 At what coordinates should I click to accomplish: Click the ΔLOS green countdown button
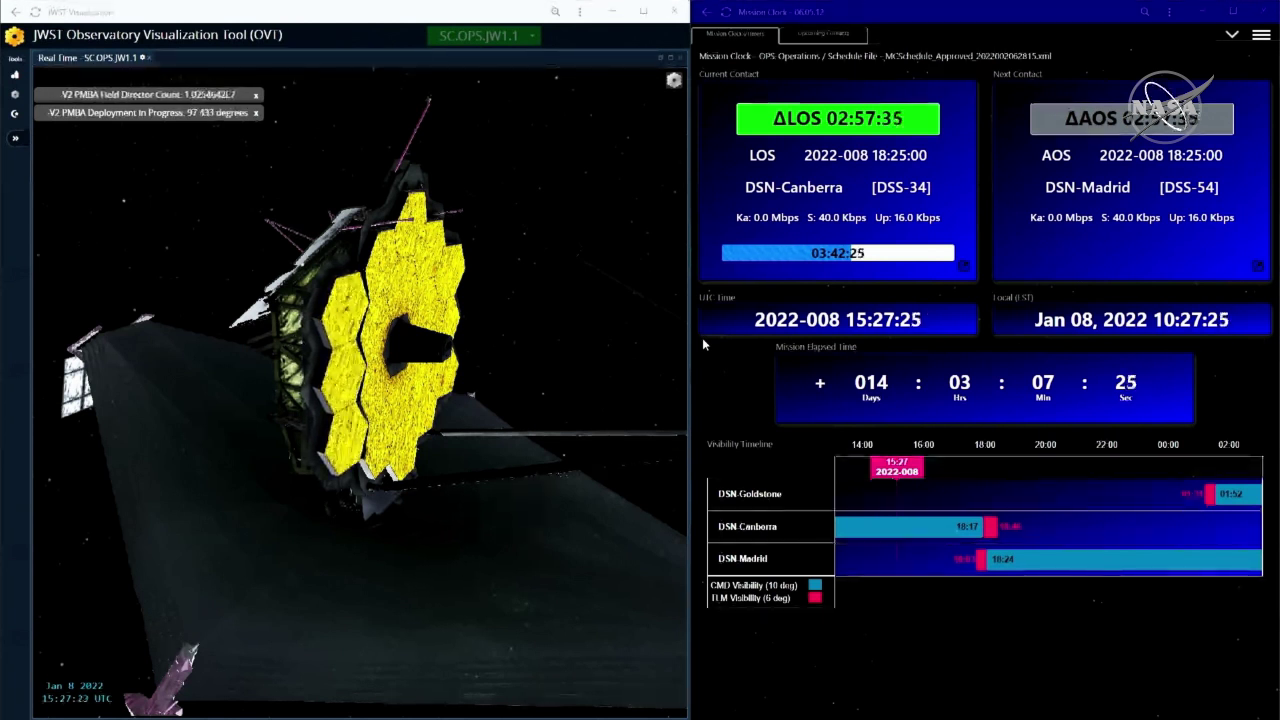[x=837, y=119]
